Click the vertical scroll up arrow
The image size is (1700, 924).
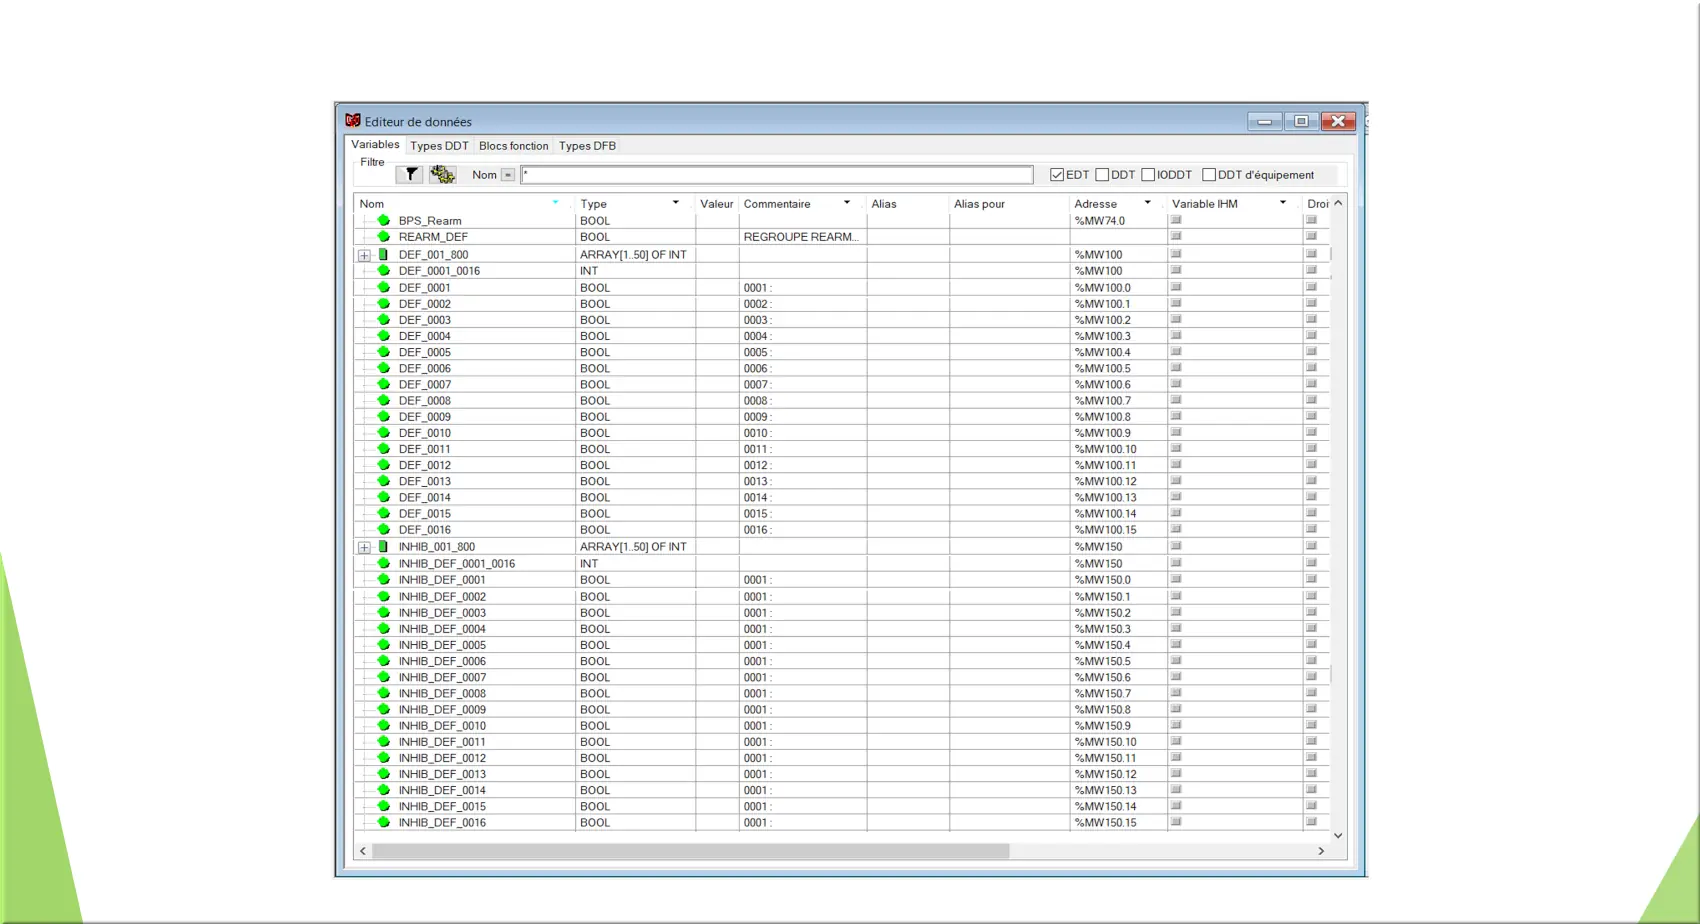[x=1338, y=203]
